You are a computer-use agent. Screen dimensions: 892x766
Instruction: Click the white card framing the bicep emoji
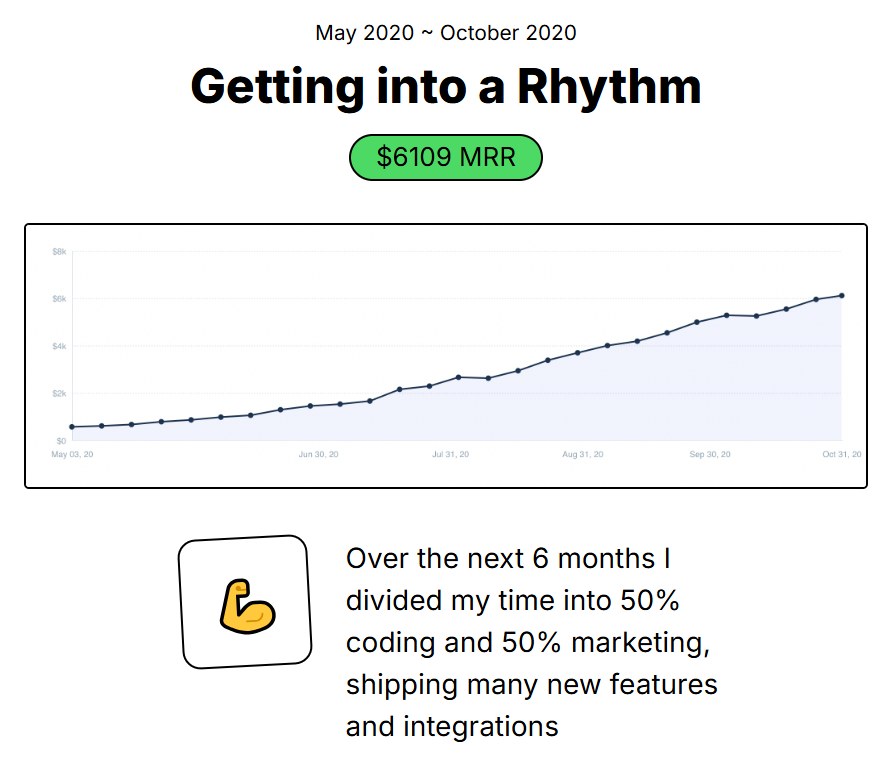[245, 602]
